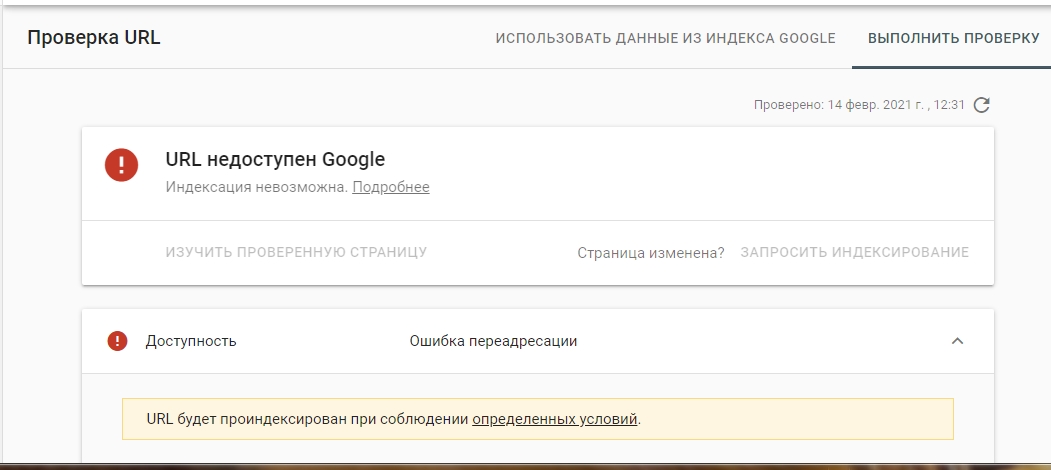This screenshot has width=1051, height=470.
Task: Click the 'Проверка URL' panel title
Action: (x=93, y=38)
